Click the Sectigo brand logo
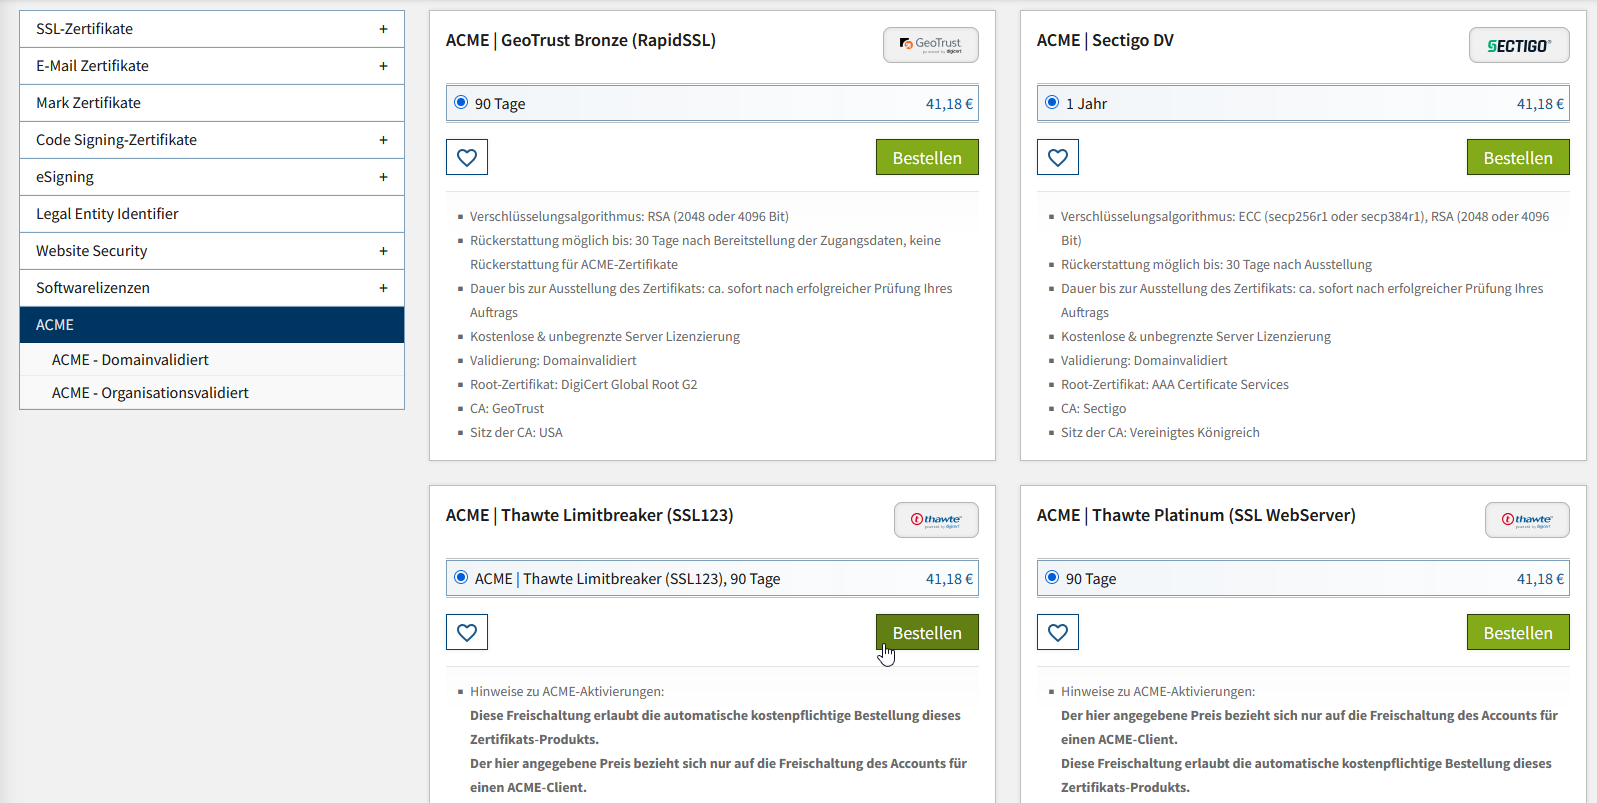The height and width of the screenshot is (803, 1597). (x=1518, y=45)
